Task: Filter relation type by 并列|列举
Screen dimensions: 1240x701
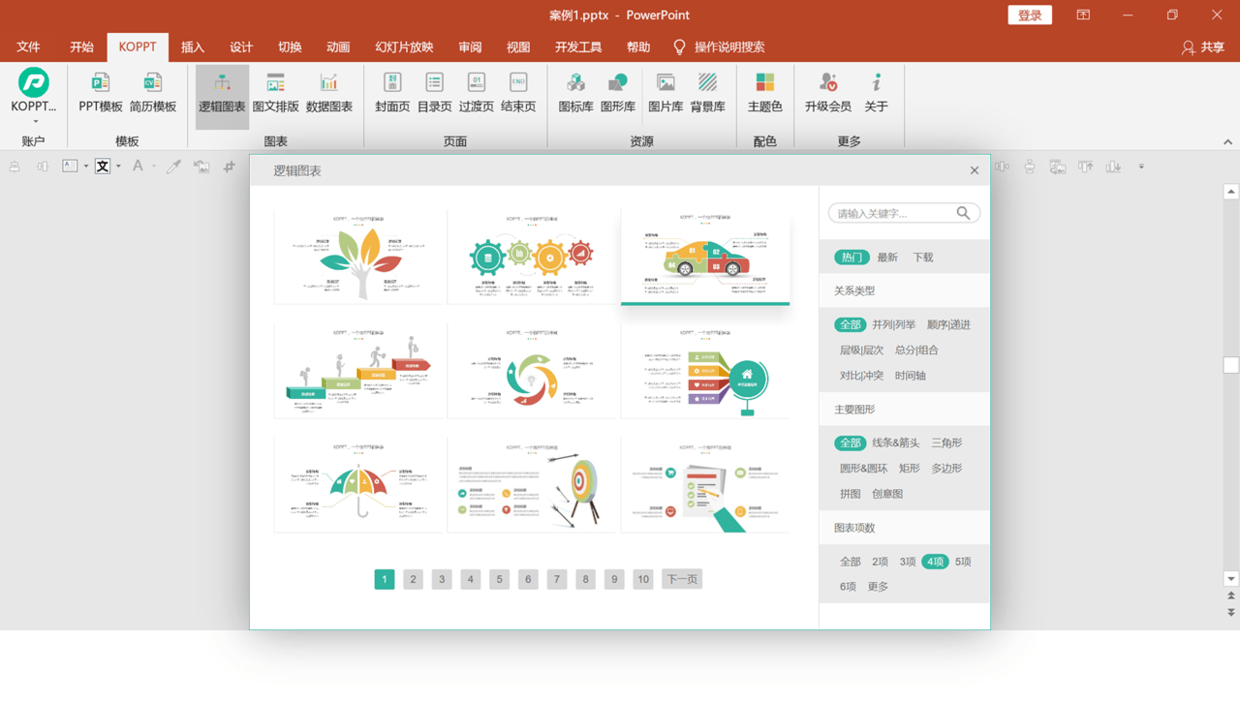Action: tap(893, 325)
